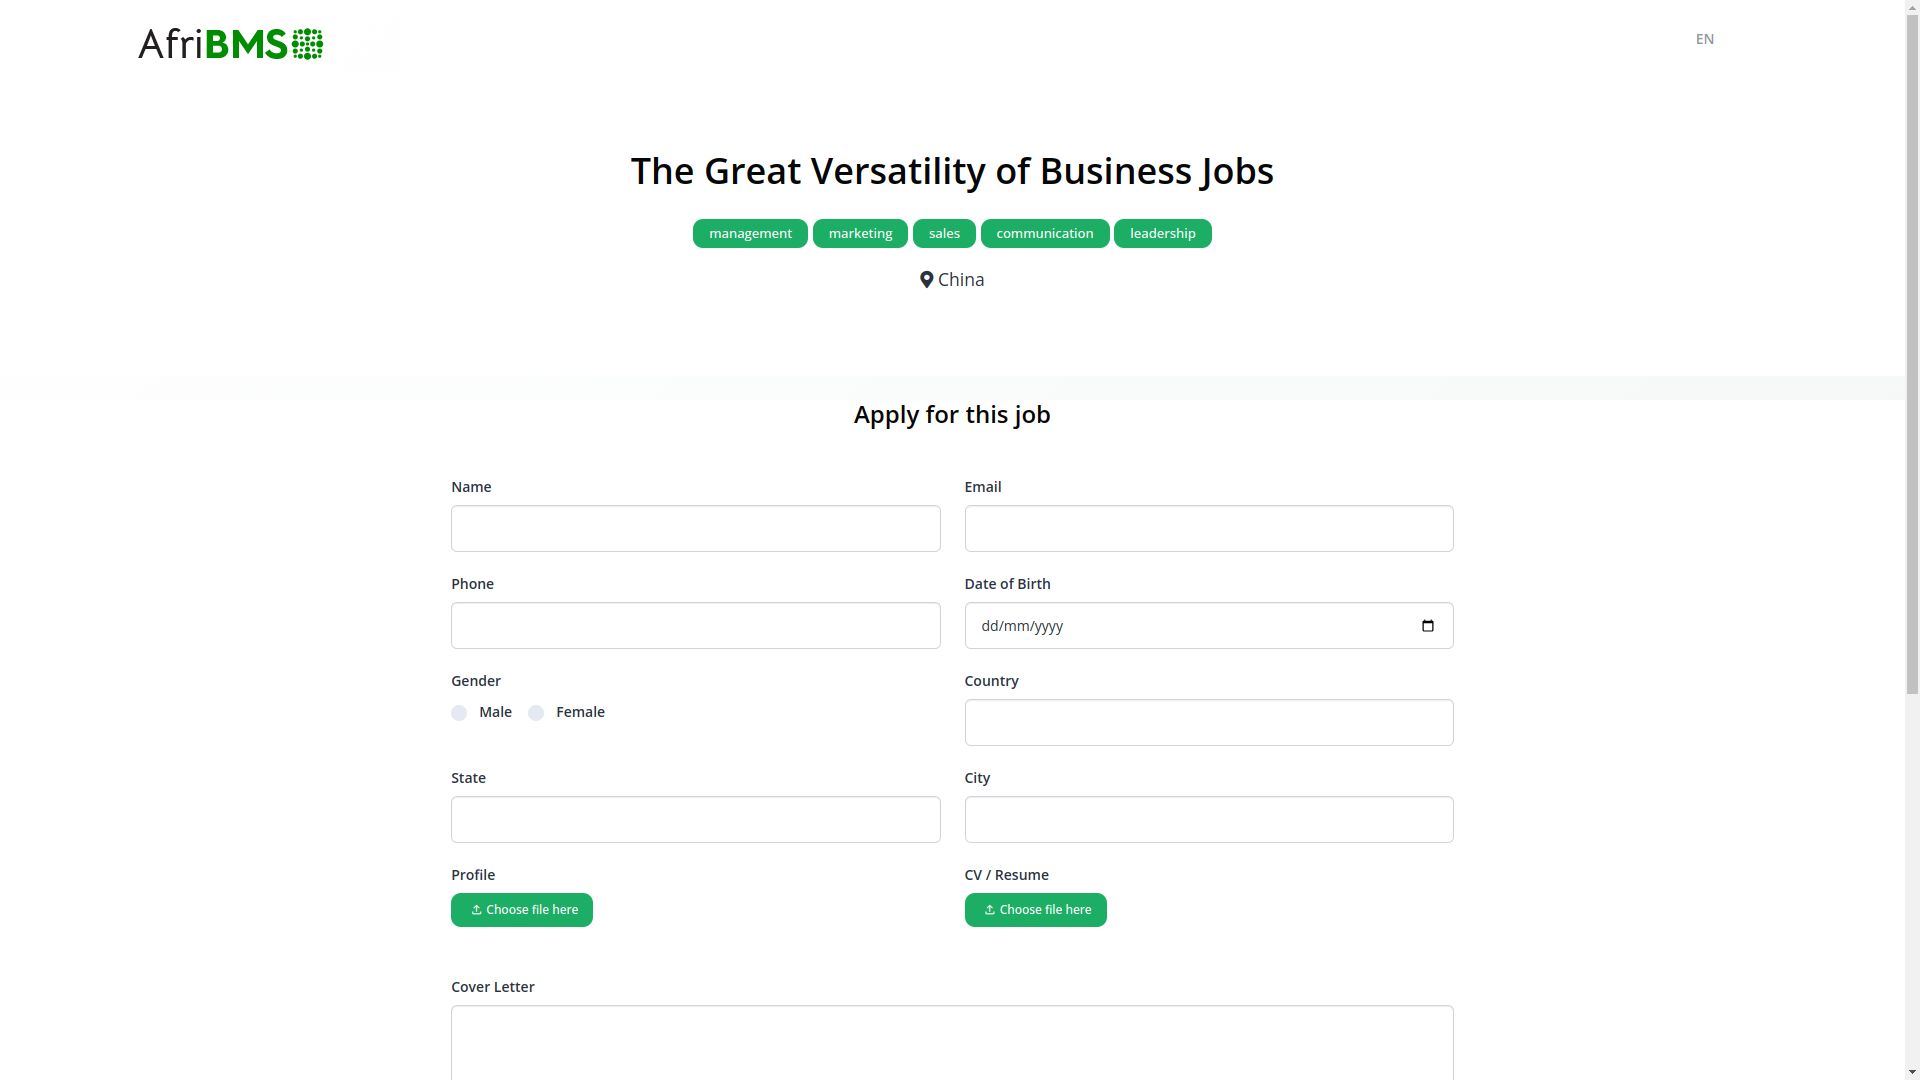Click the China location pin icon
Screen dimensions: 1920x1080
926,280
